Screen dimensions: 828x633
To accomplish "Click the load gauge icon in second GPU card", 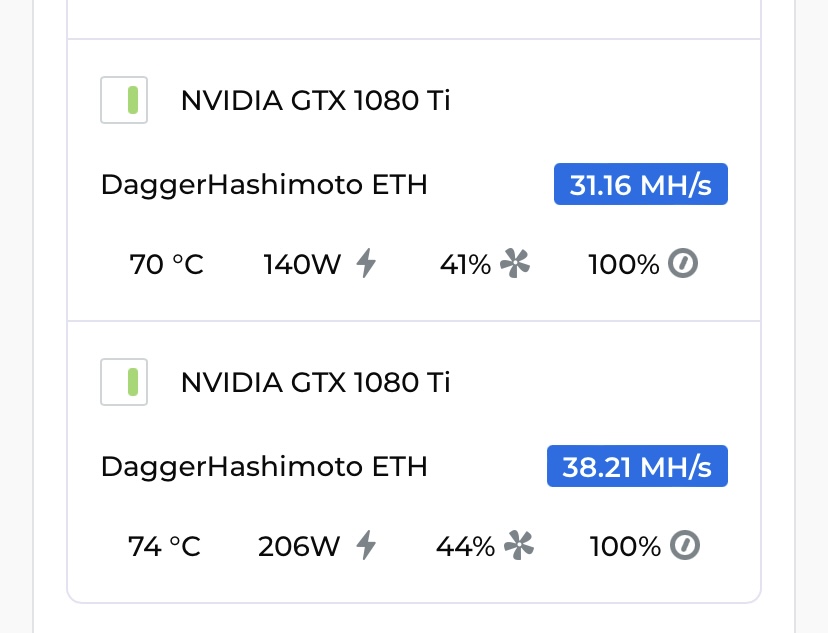I will [685, 545].
